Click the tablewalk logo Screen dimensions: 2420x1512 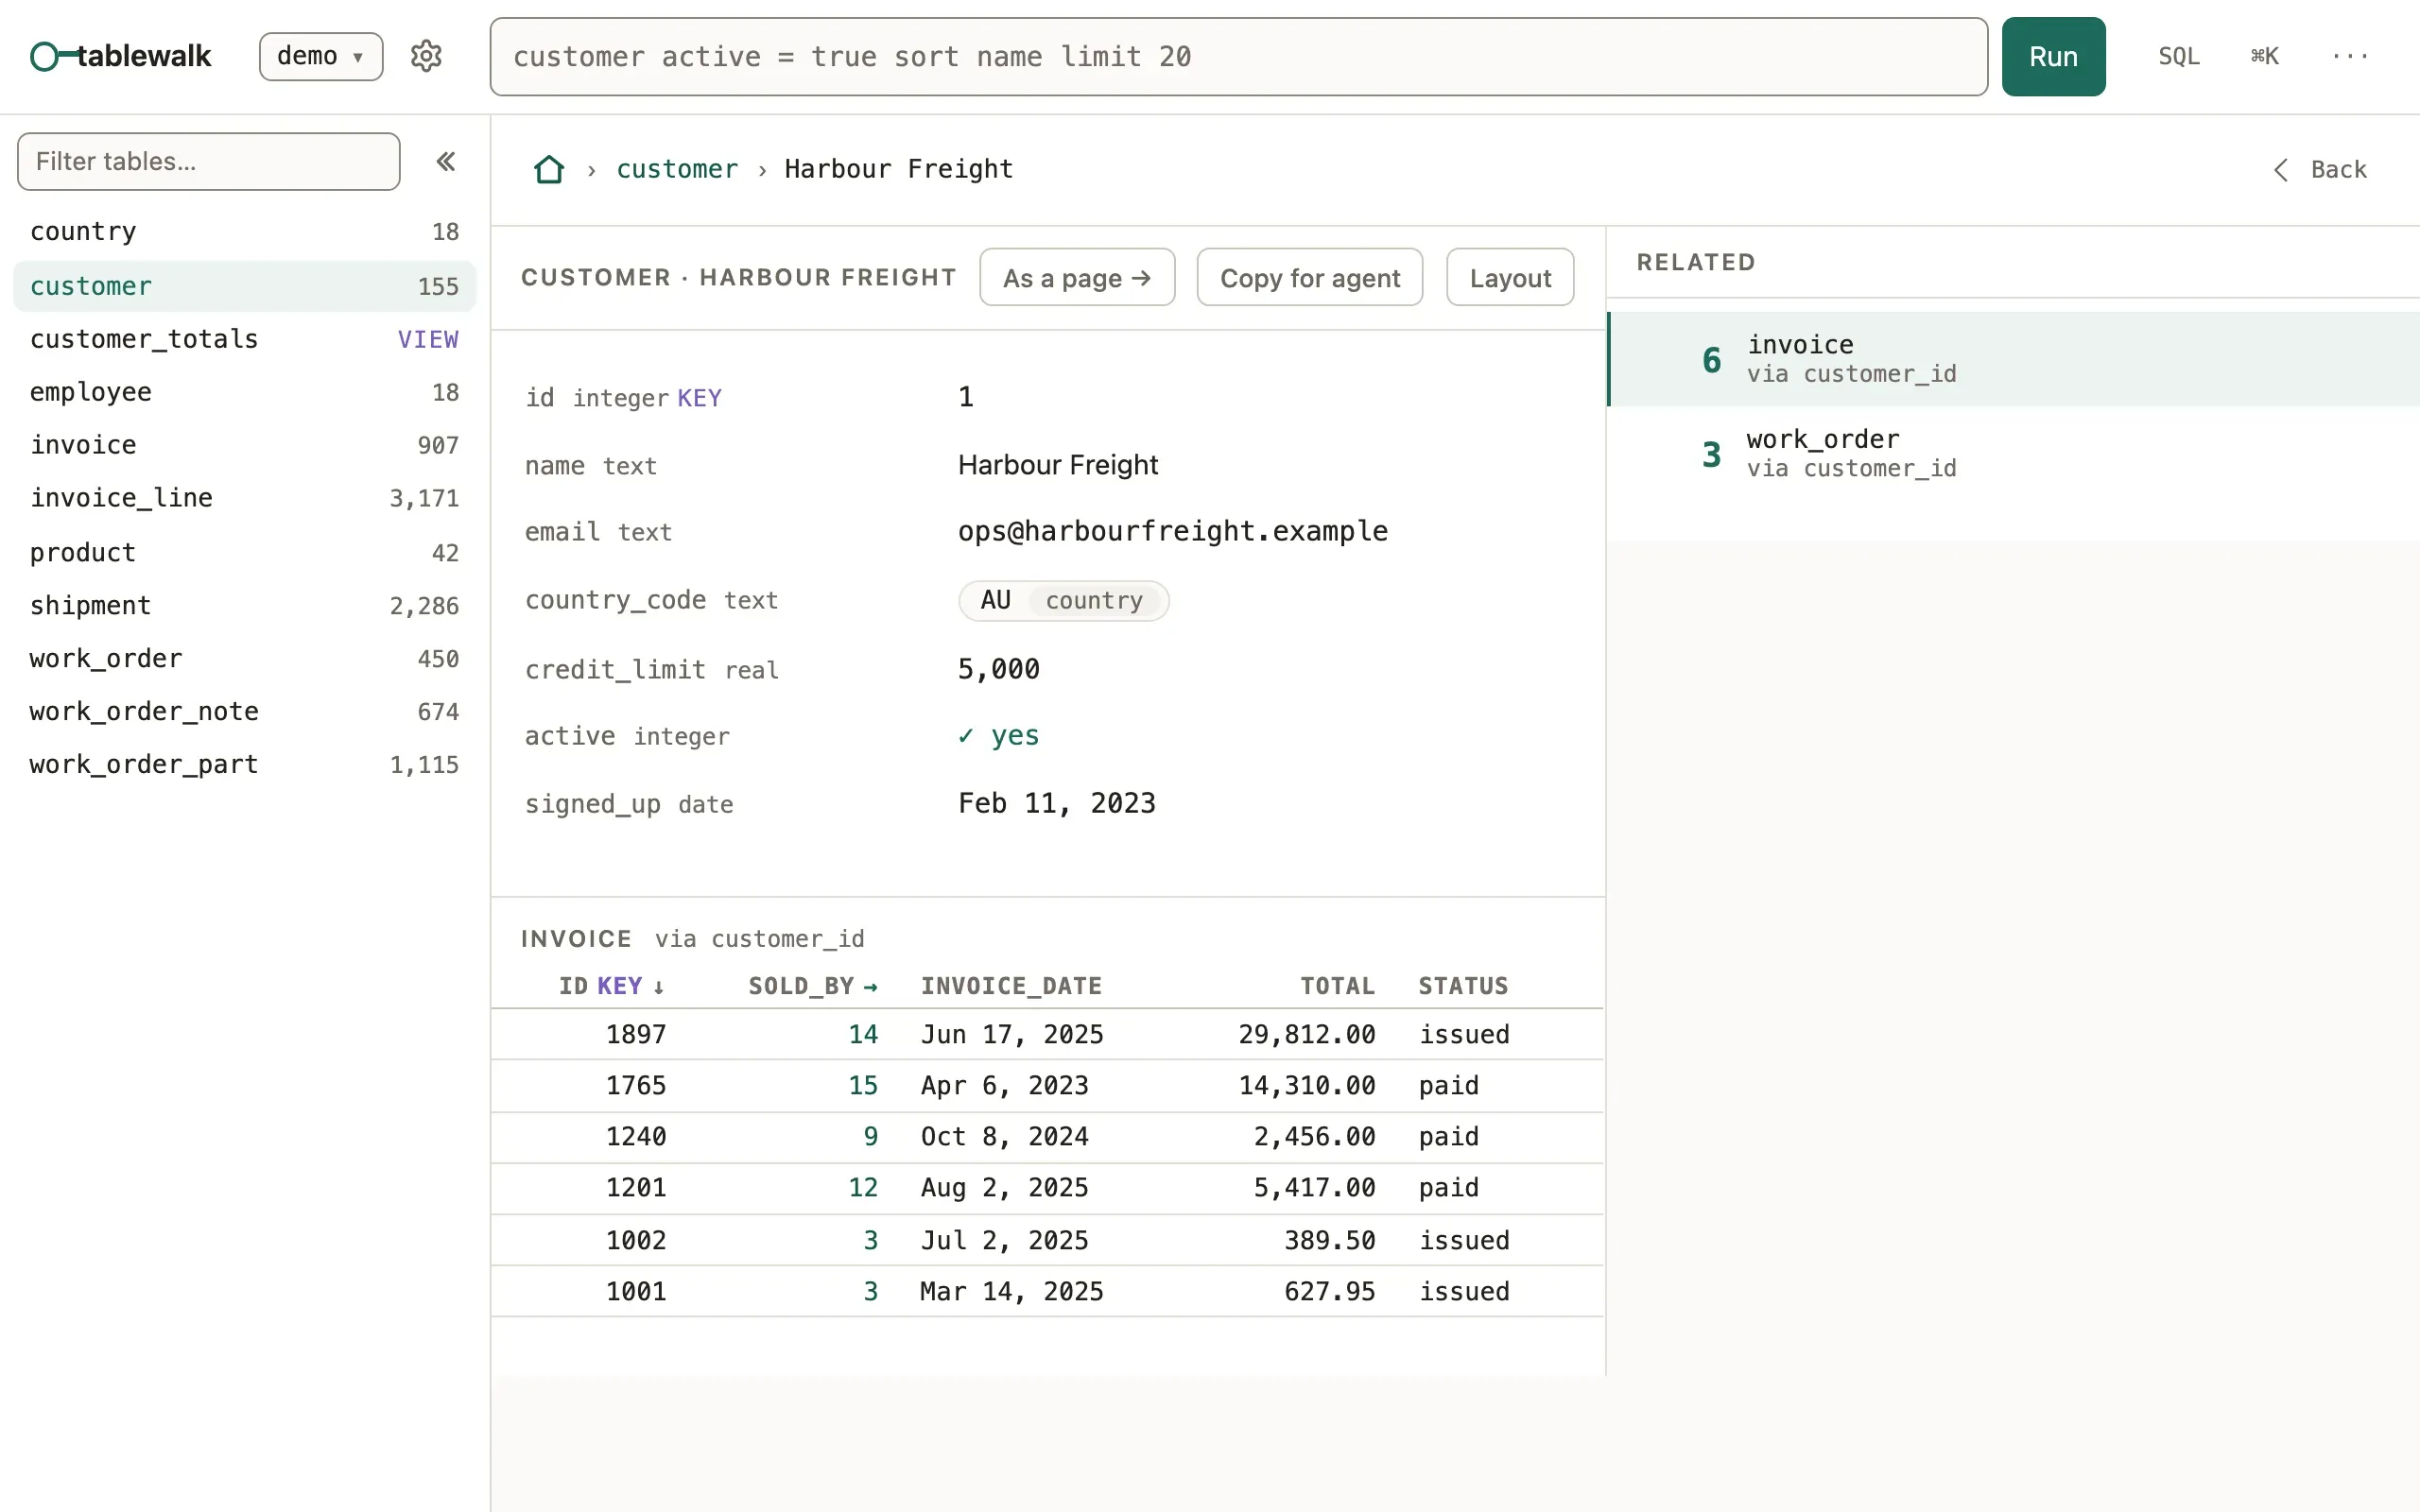point(120,56)
